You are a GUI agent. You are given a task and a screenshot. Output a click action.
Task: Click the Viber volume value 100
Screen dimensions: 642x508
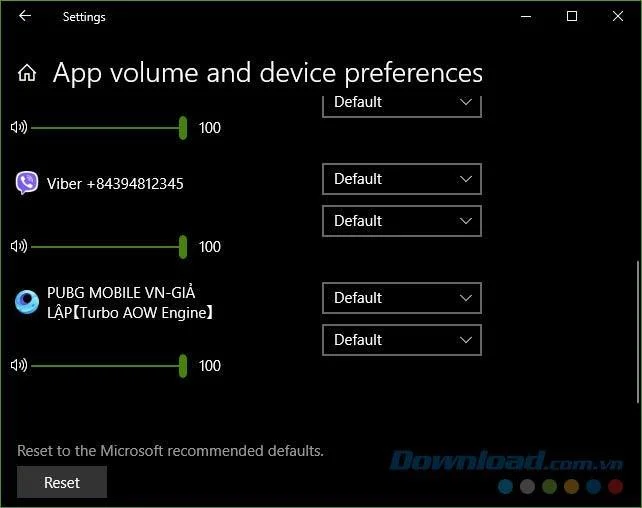click(210, 247)
